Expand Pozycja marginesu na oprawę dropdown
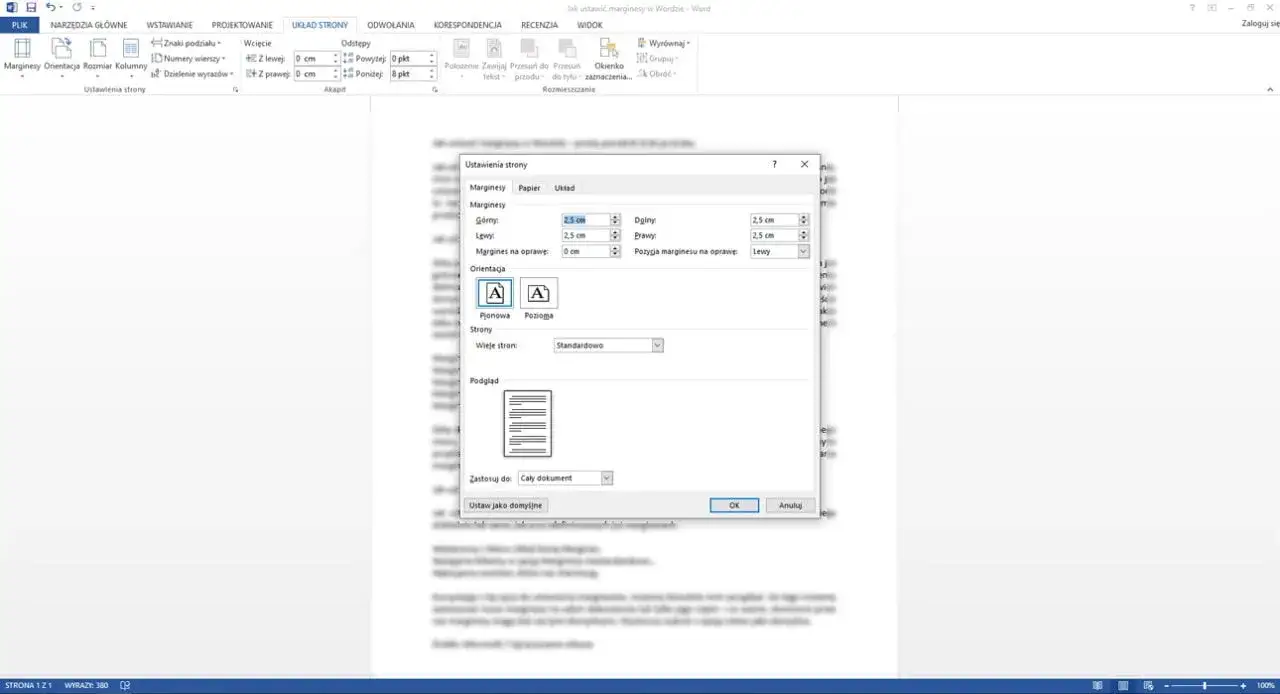This screenshot has height=694, width=1280. (x=803, y=252)
